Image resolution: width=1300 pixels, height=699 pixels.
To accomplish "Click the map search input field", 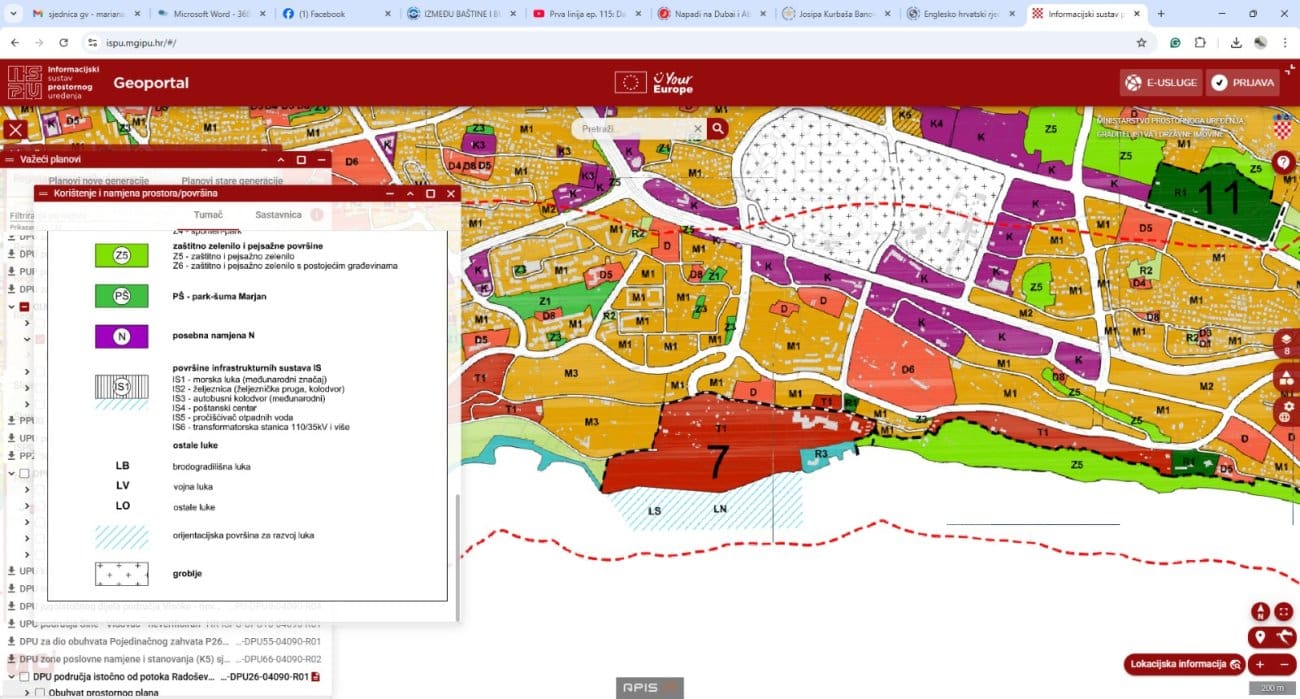I will [635, 129].
